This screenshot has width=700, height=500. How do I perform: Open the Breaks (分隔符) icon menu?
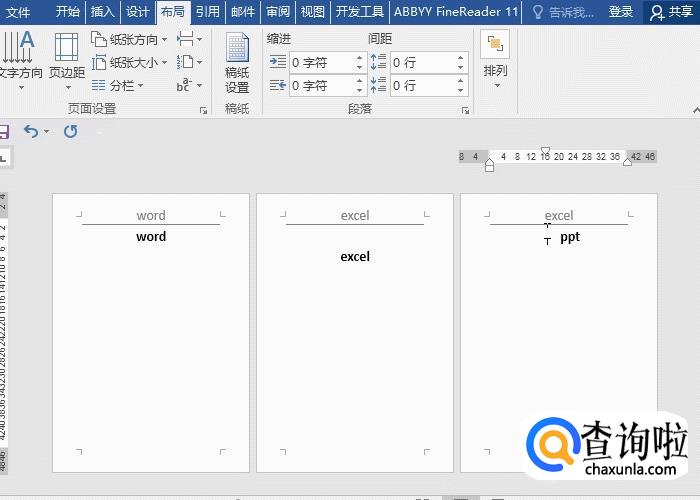pos(188,39)
